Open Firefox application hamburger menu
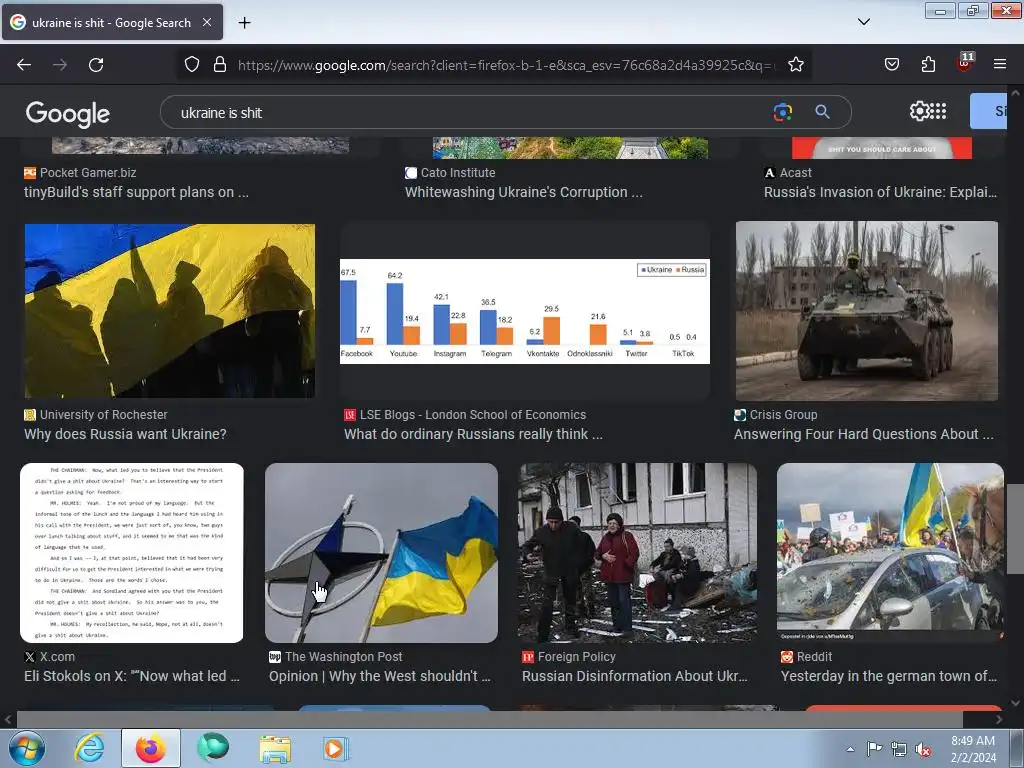Viewport: 1024px width, 768px height. (x=1000, y=64)
